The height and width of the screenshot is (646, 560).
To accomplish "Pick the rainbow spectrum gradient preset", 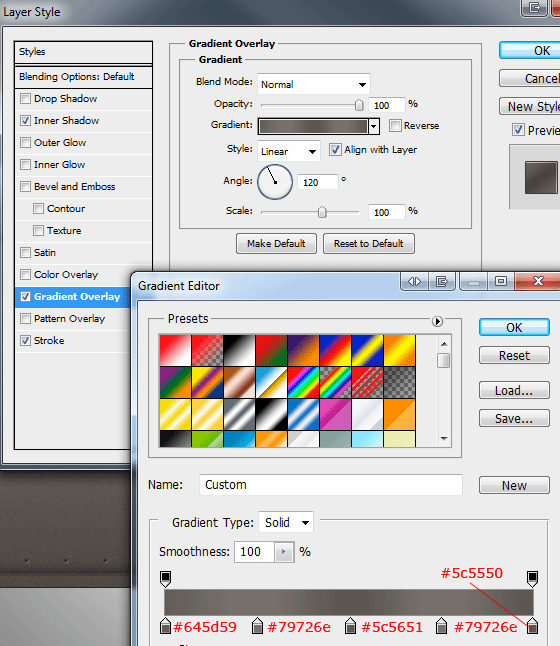I will [303, 382].
